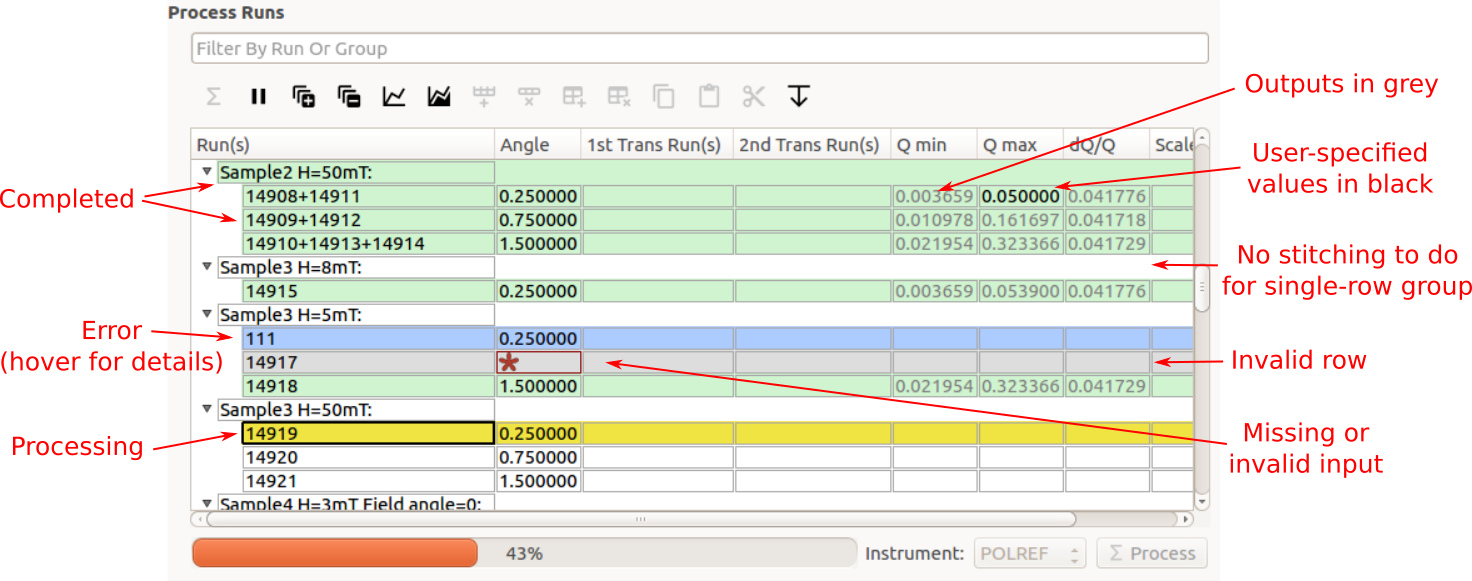Select the invalid angle cell of run 14917
The image size is (1472, 581).
[x=539, y=362]
